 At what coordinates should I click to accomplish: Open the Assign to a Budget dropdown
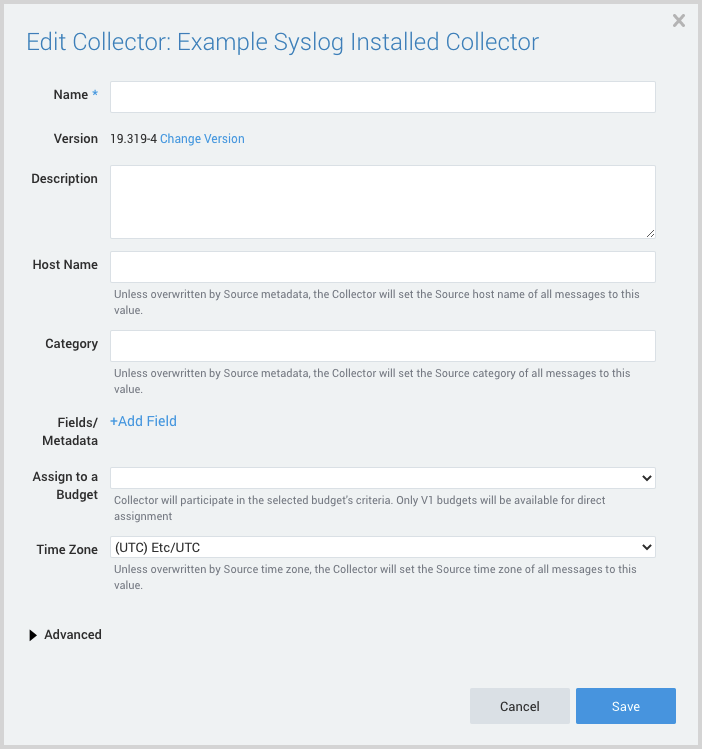click(x=382, y=478)
